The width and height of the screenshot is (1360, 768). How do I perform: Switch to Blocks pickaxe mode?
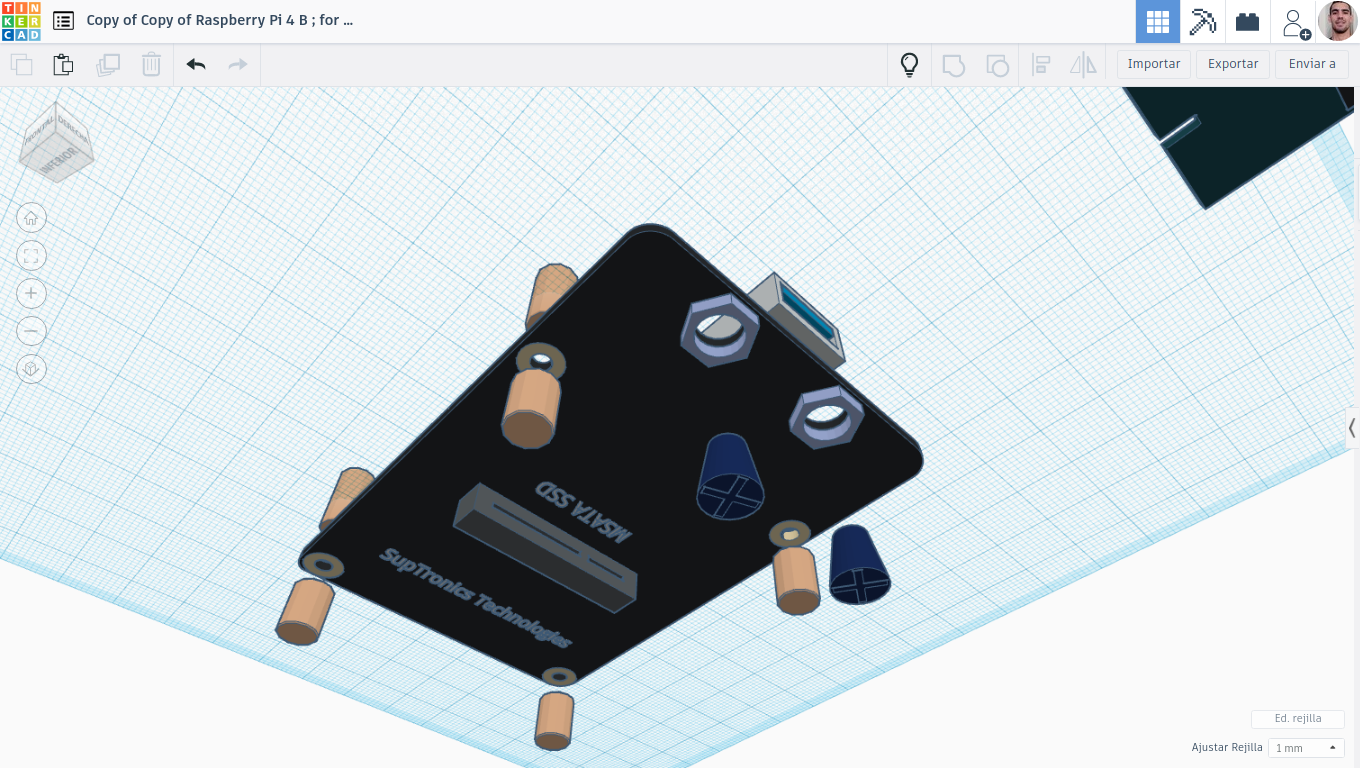[1202, 22]
